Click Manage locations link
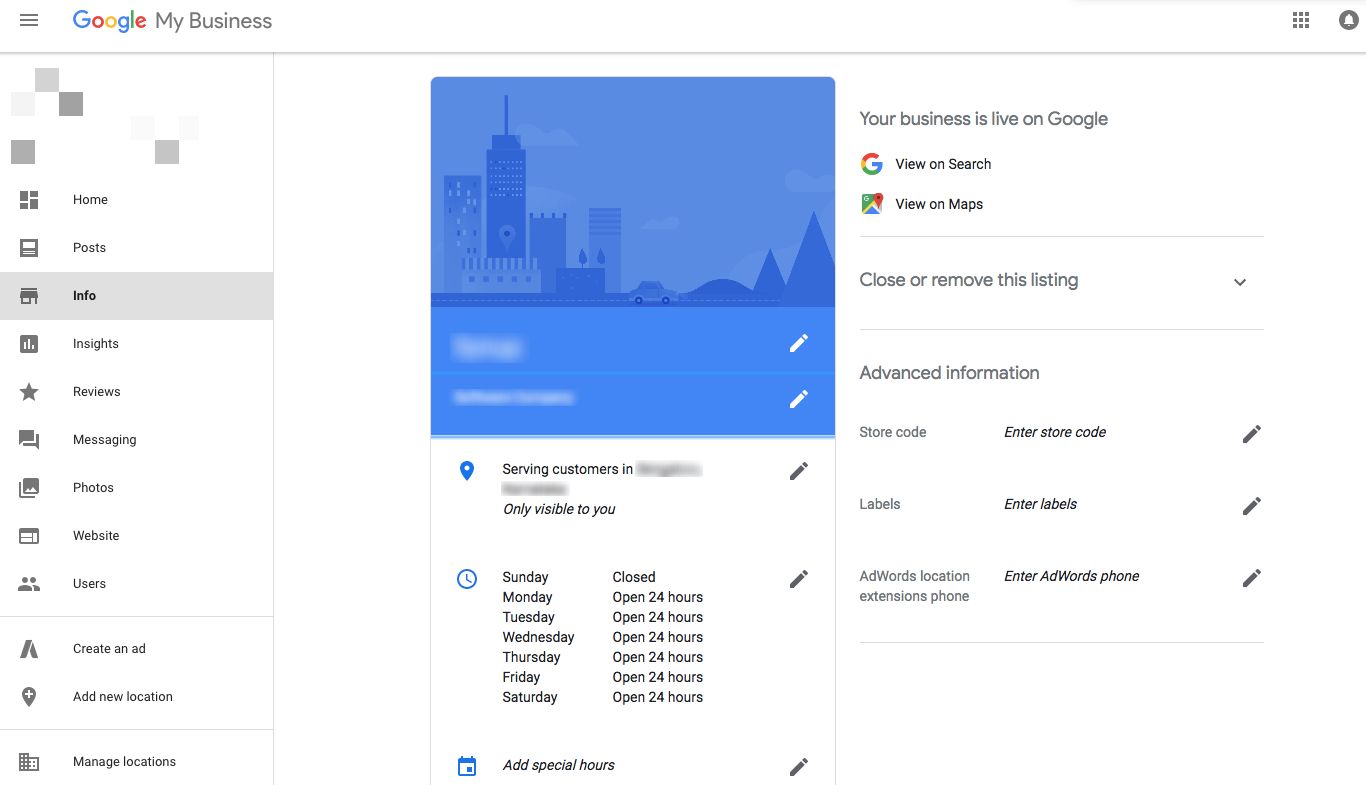The height and width of the screenshot is (785, 1366). click(x=124, y=762)
